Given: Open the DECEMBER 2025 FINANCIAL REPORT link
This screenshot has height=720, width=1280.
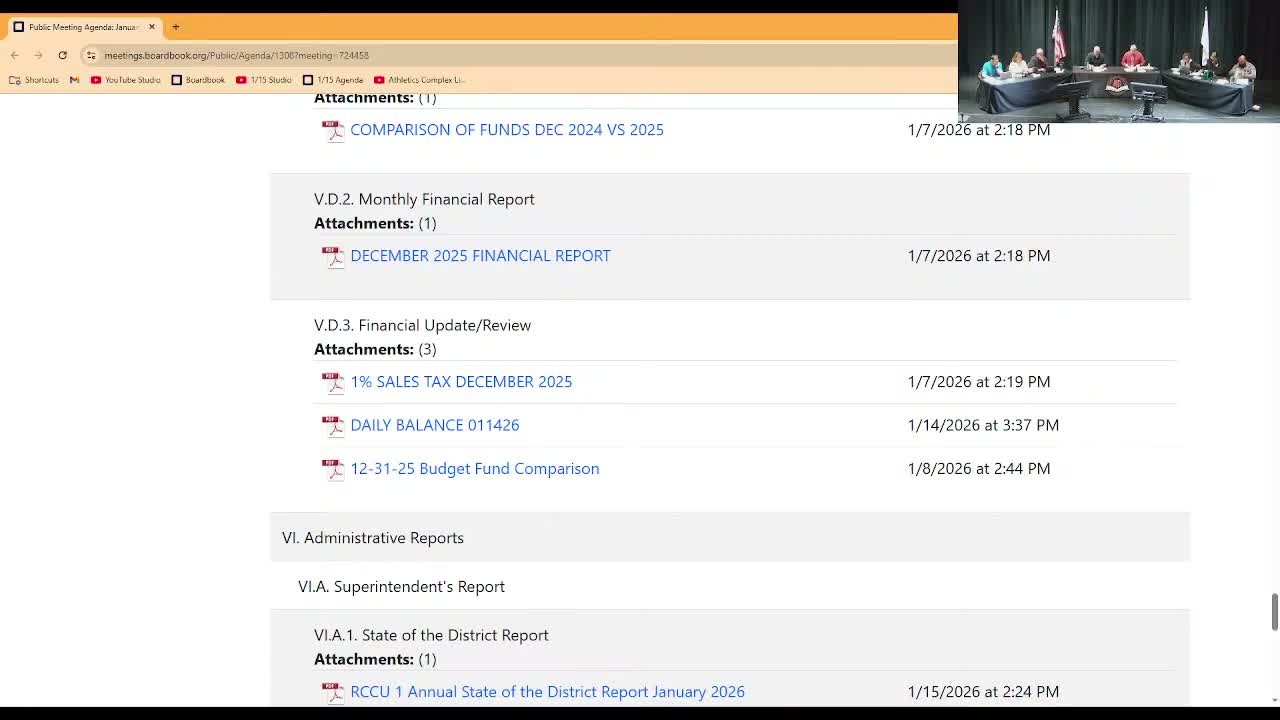Looking at the screenshot, I should (480, 256).
